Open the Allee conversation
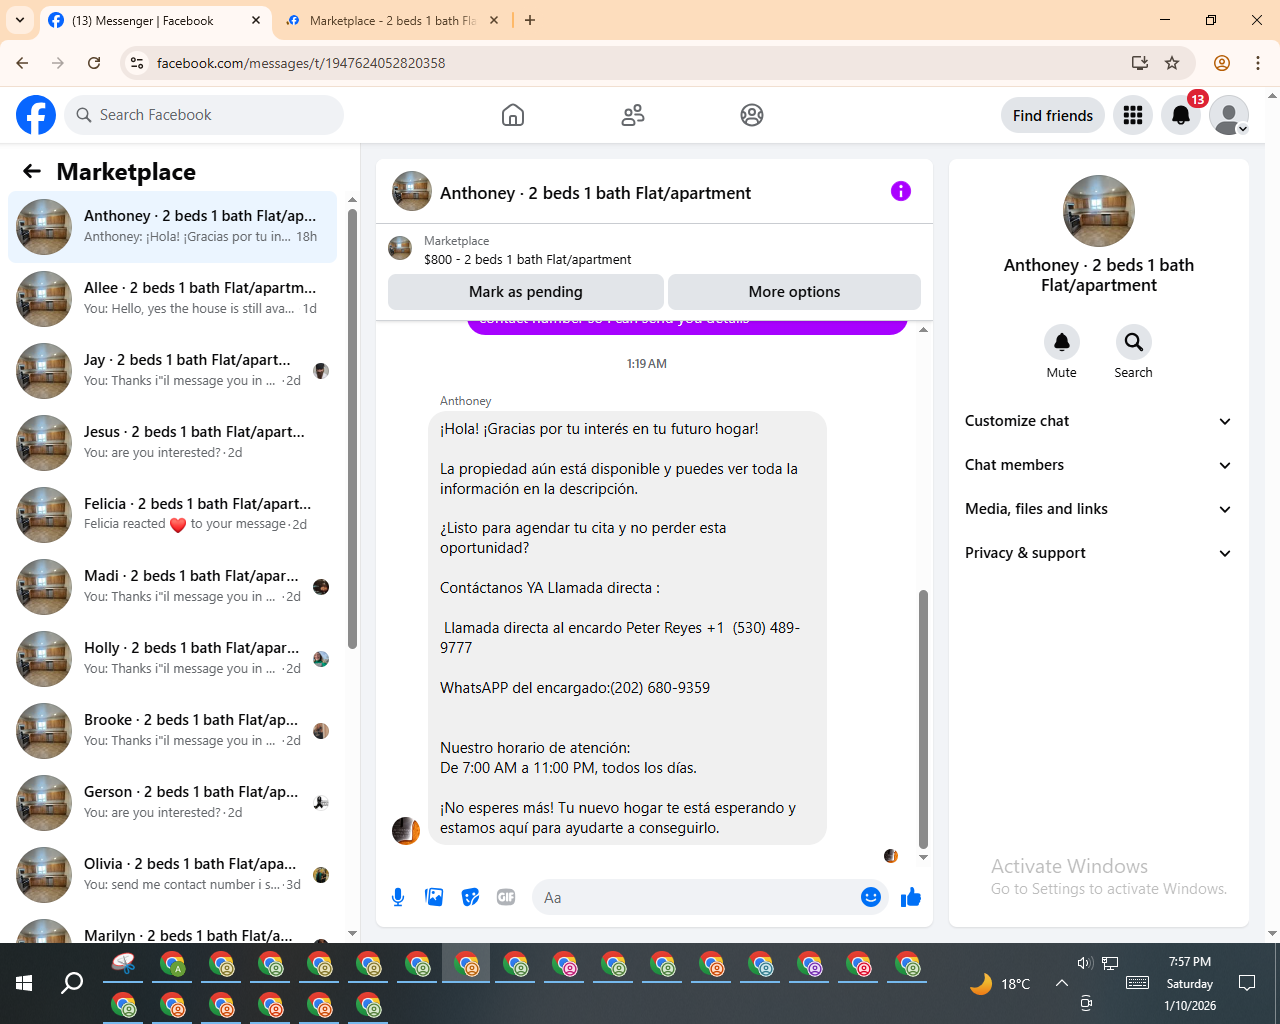Viewport: 1280px width, 1024px height. (172, 299)
